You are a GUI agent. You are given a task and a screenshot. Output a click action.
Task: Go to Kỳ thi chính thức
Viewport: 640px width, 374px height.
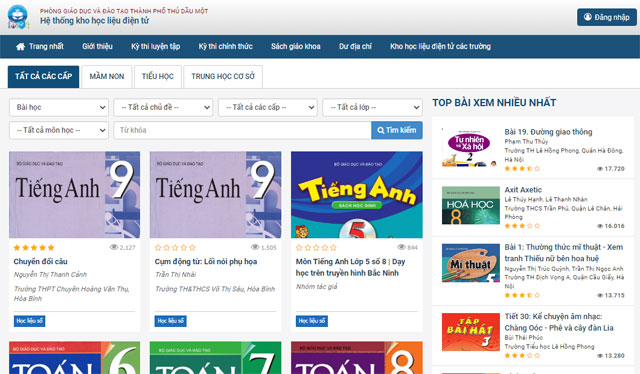(x=225, y=47)
